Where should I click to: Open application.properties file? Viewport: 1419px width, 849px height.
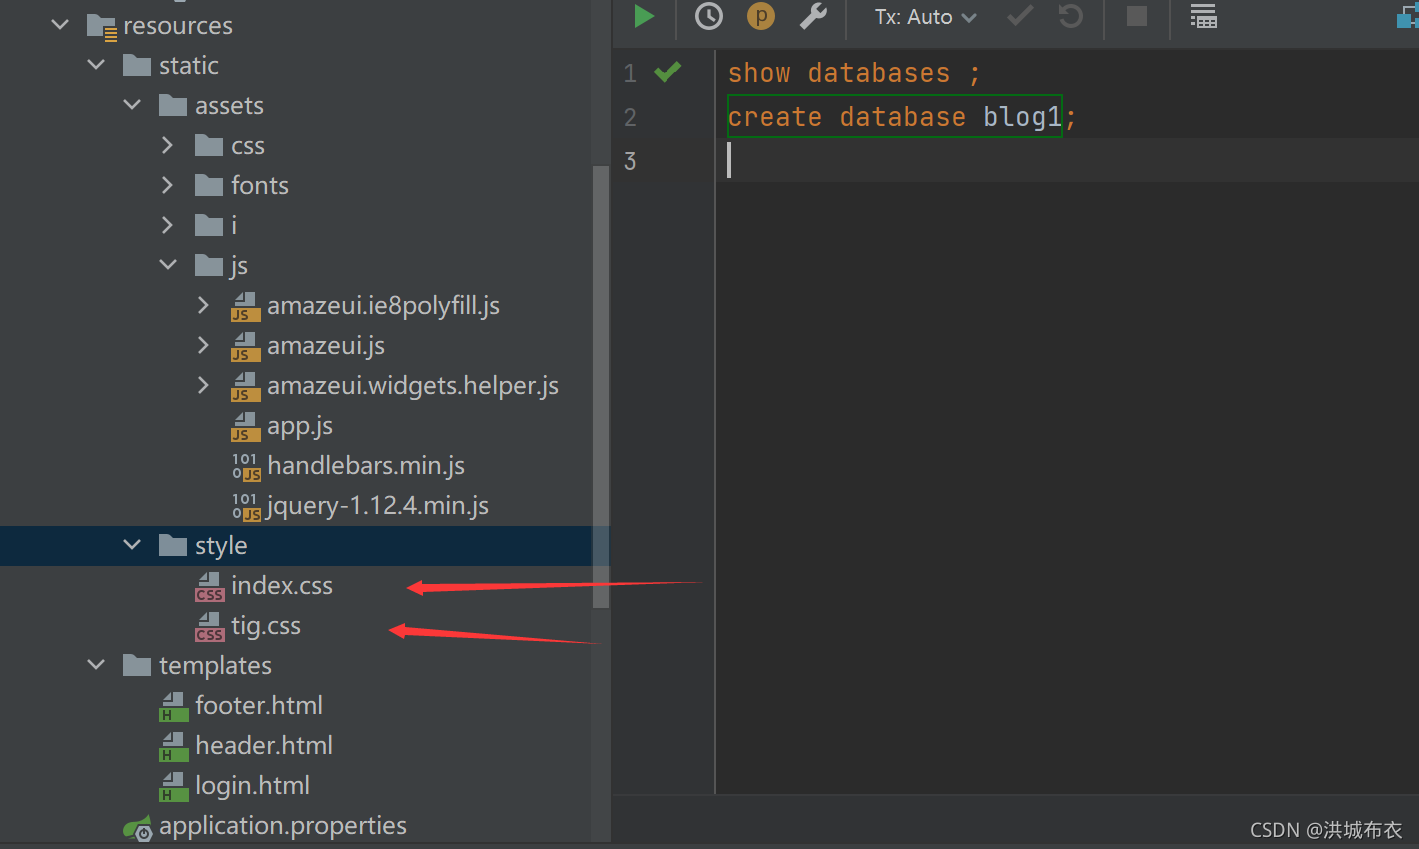point(283,826)
